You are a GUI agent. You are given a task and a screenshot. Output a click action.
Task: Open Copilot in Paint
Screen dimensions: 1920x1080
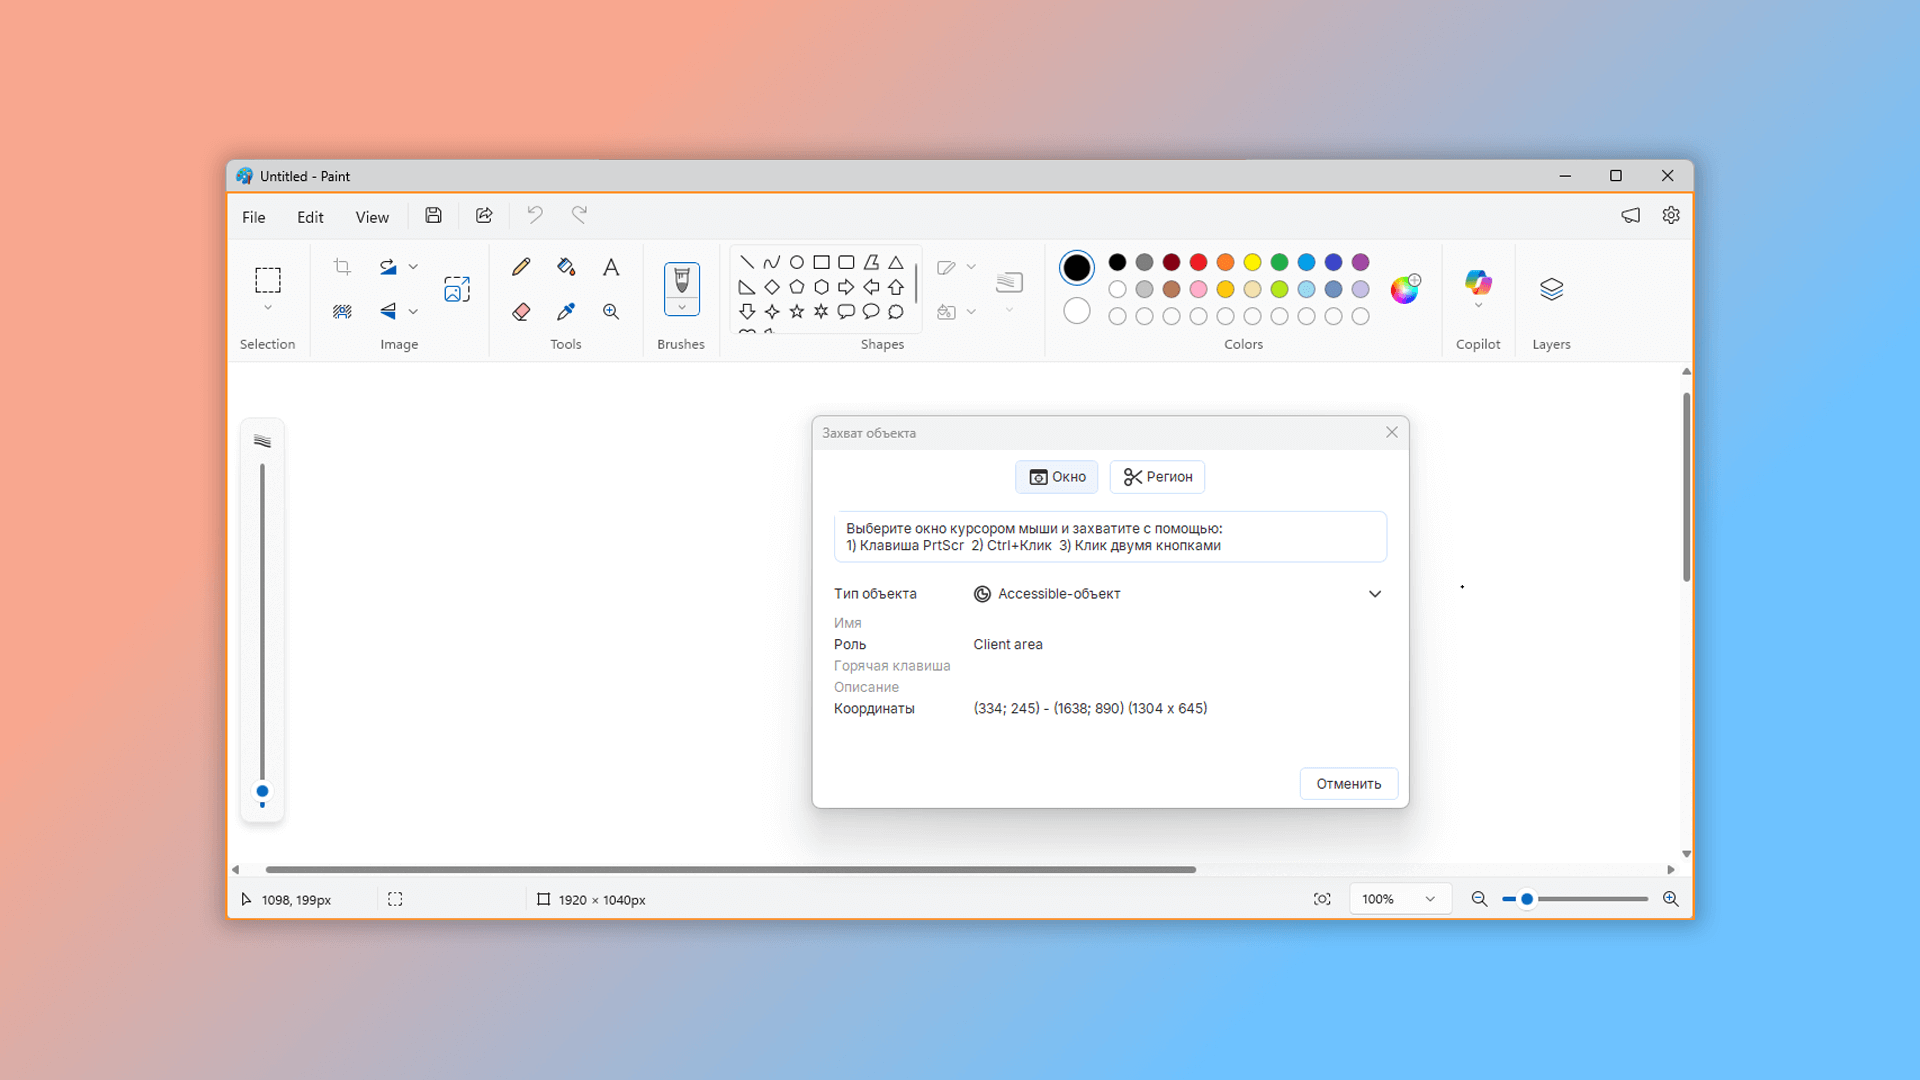(1478, 284)
